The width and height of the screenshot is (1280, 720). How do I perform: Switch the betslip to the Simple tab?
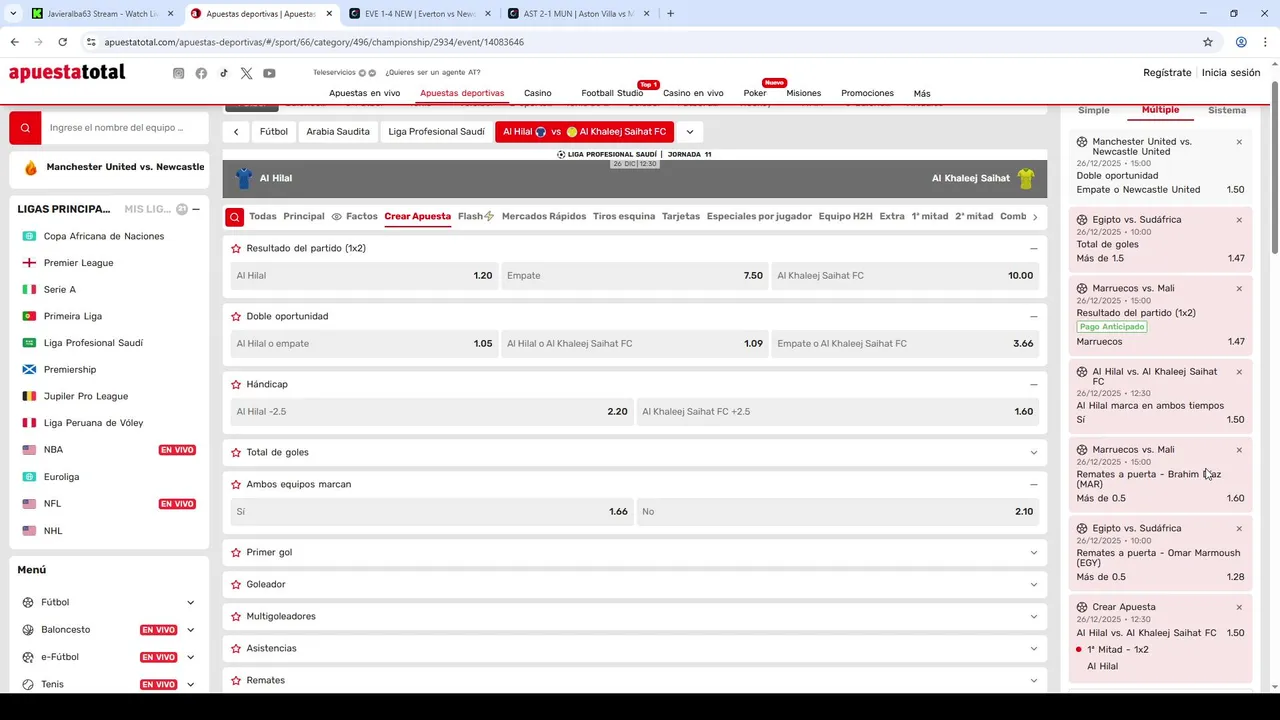point(1093,111)
